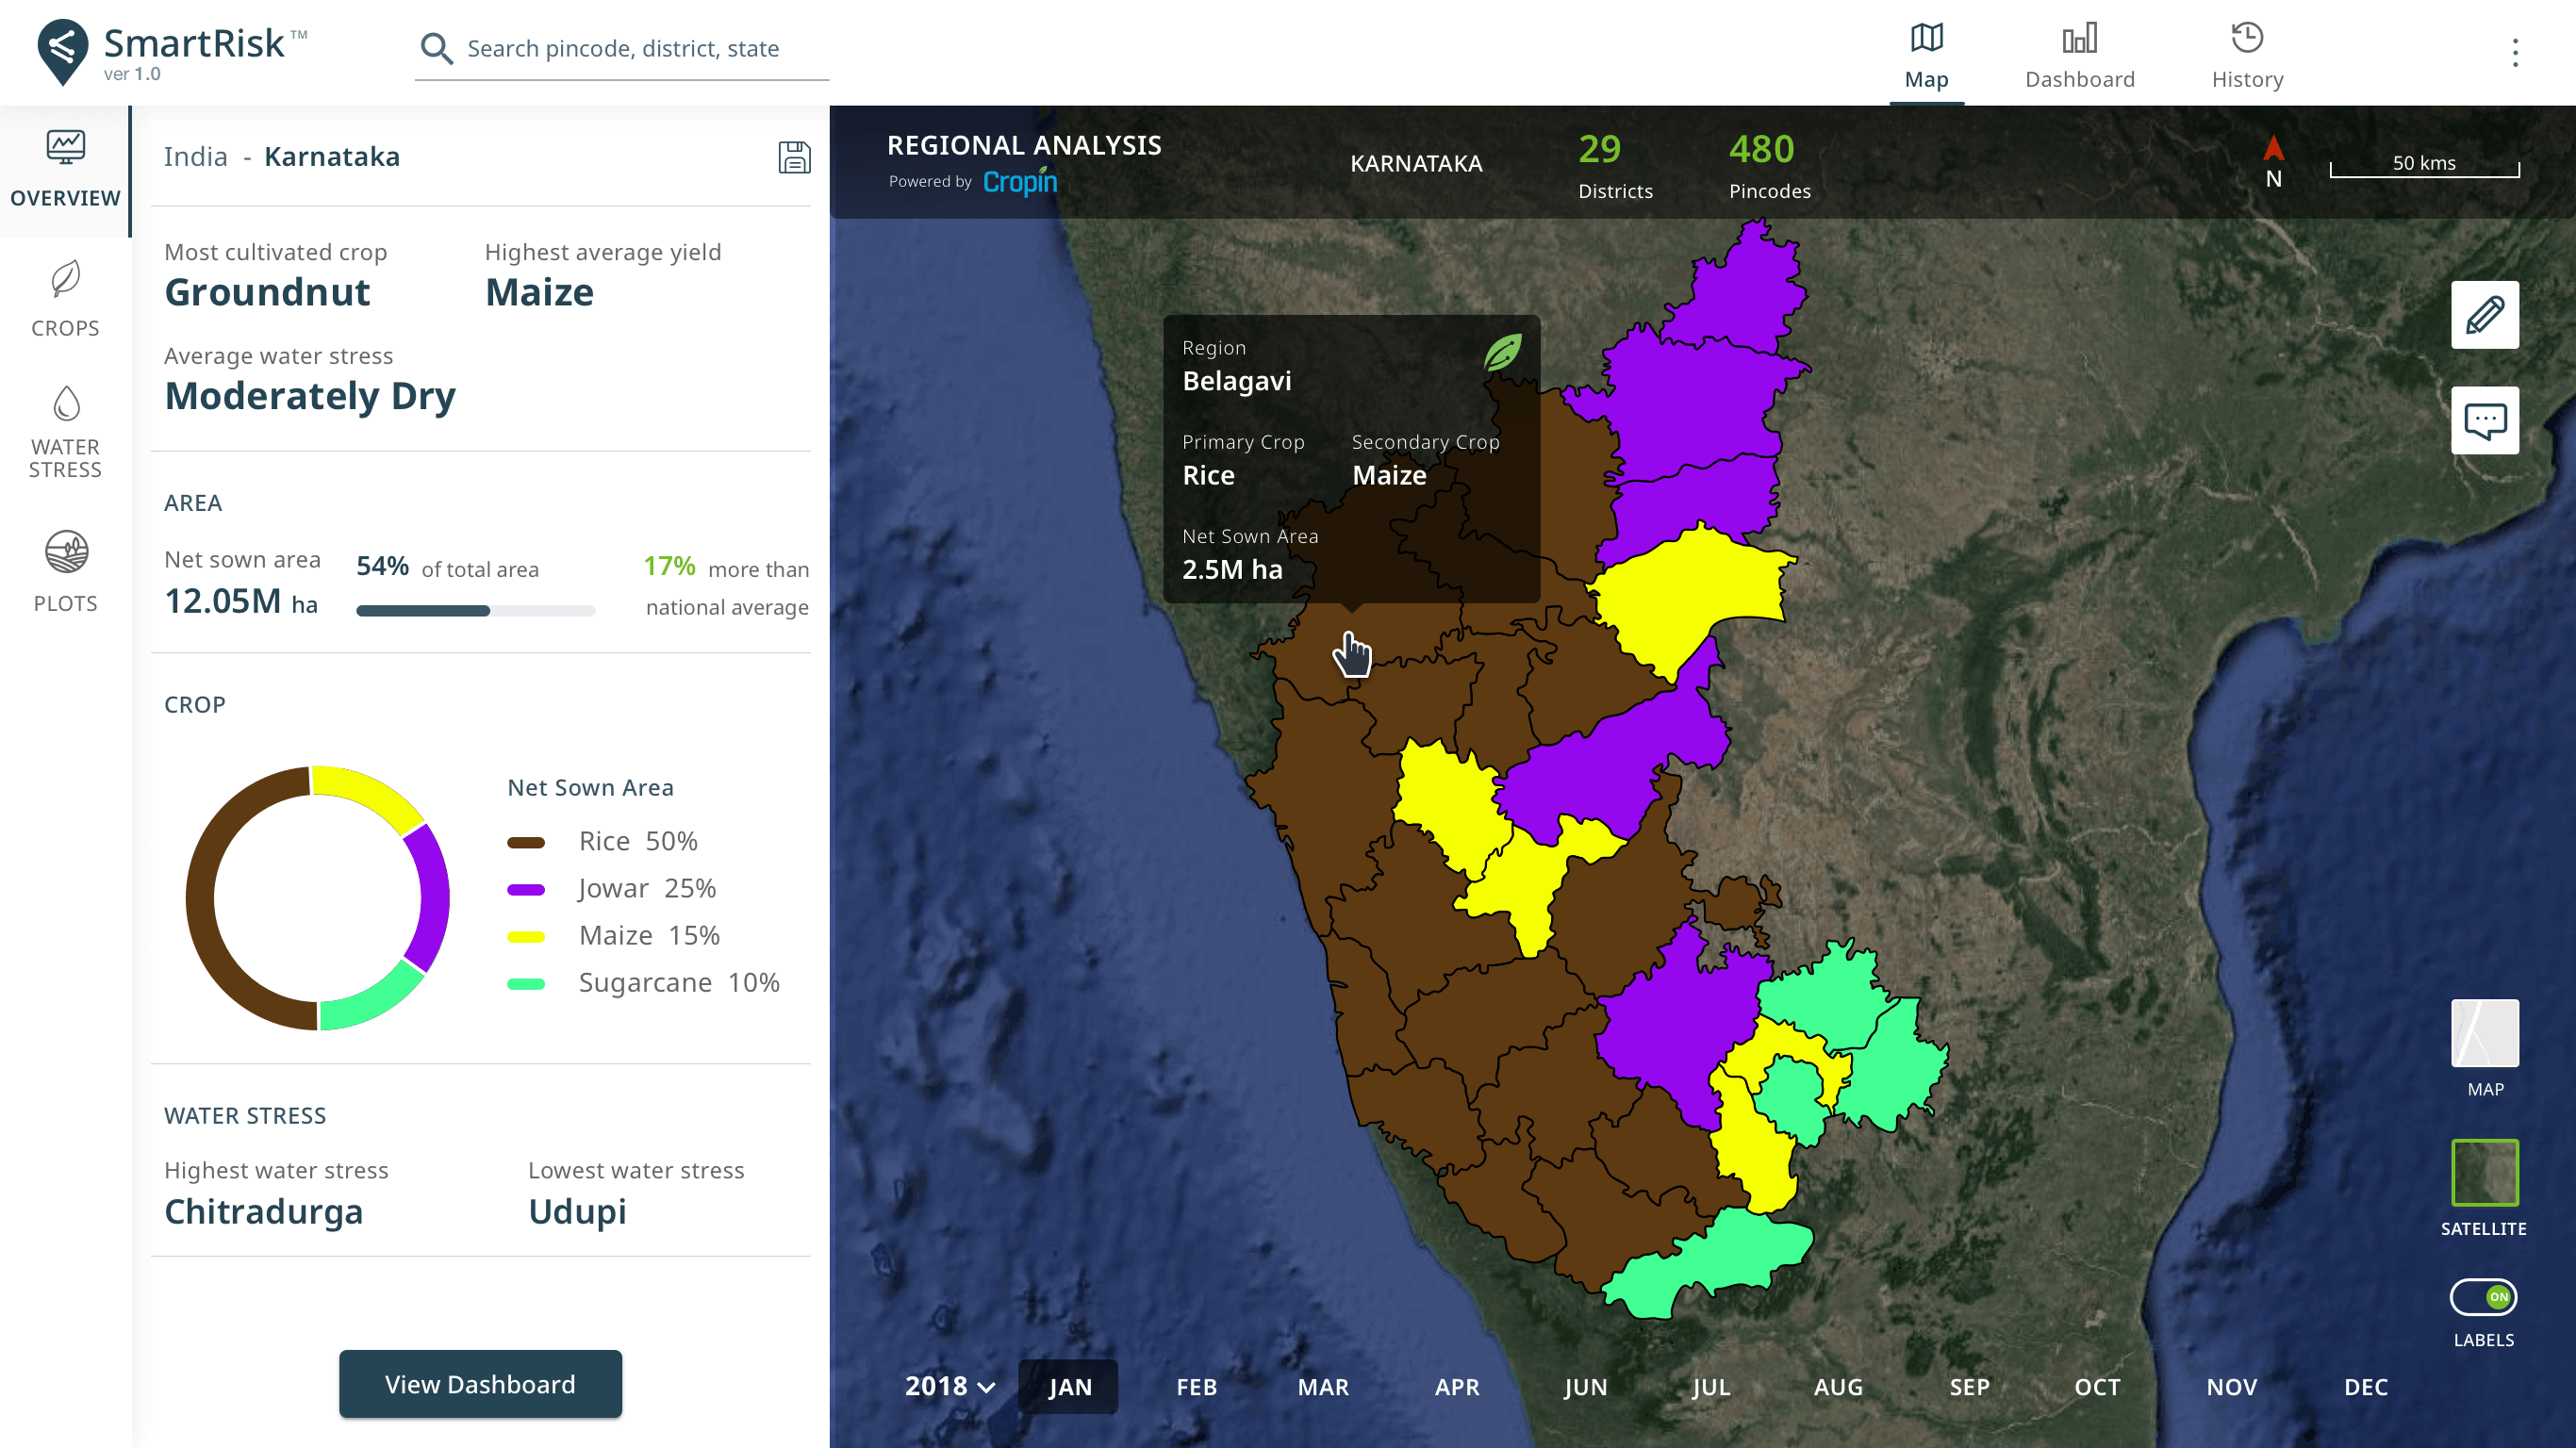Expand the 2018 year dropdown
The height and width of the screenshot is (1448, 2576).
(950, 1386)
